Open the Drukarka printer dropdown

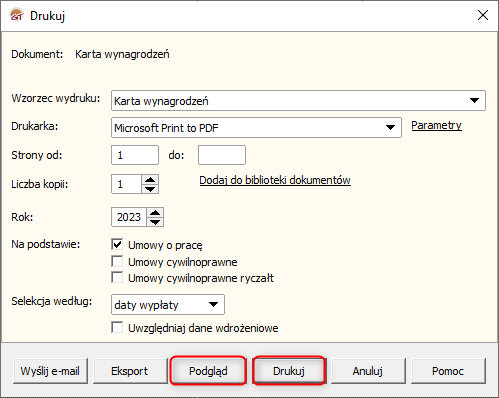click(x=256, y=127)
